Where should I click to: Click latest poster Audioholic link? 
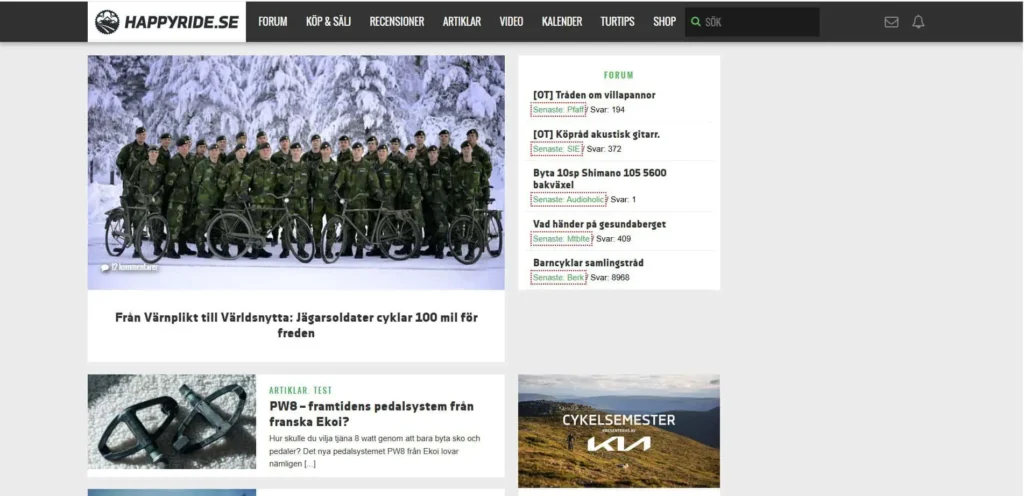[x=569, y=200]
